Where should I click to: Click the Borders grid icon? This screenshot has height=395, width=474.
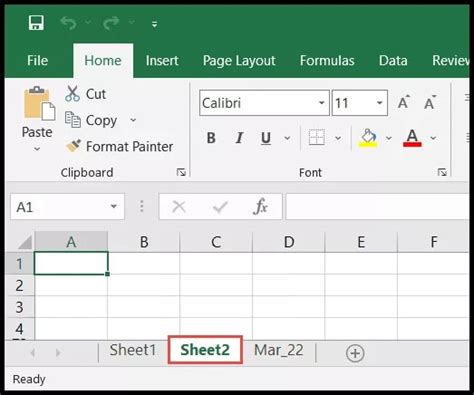(317, 137)
